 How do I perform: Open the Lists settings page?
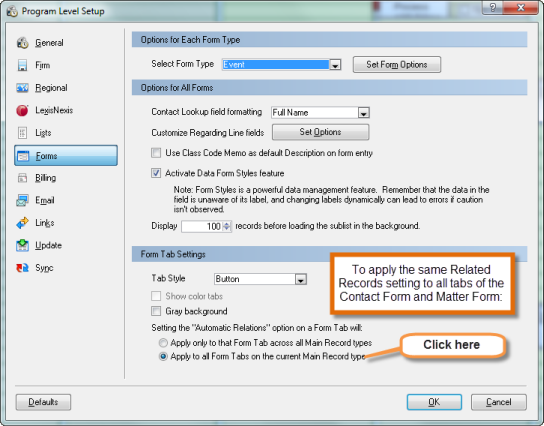(x=43, y=133)
